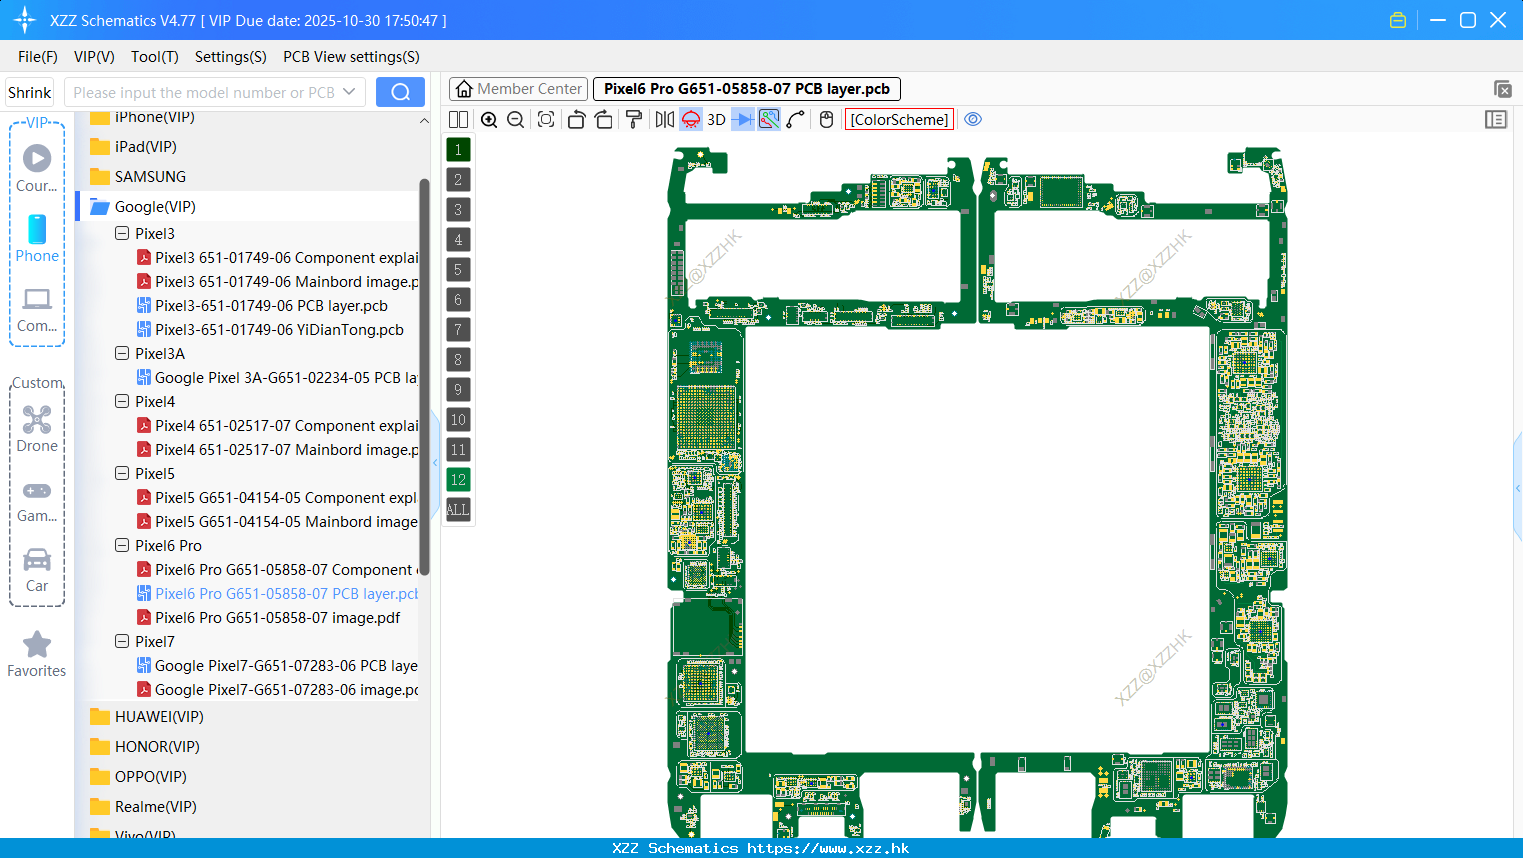
Task: Select the paint roller tool
Action: click(633, 119)
